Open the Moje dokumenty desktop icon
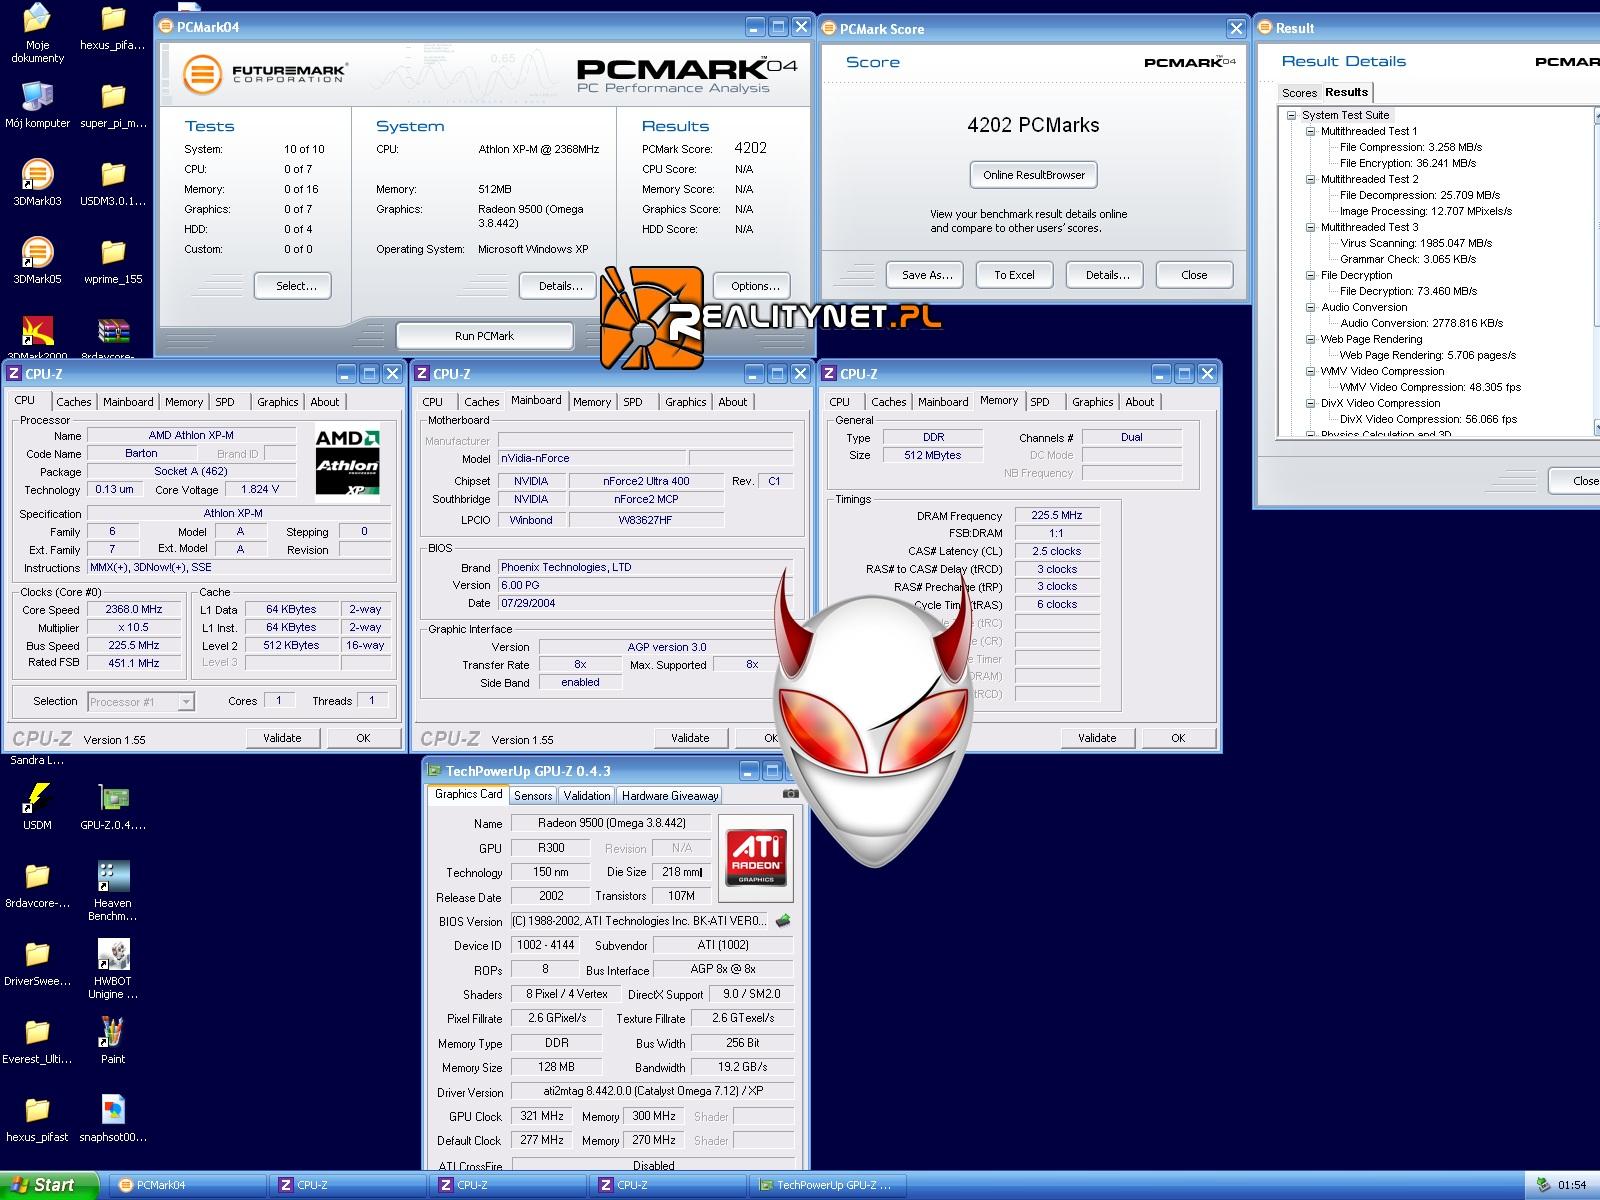Image resolution: width=1600 pixels, height=1200 pixels. [x=37, y=32]
